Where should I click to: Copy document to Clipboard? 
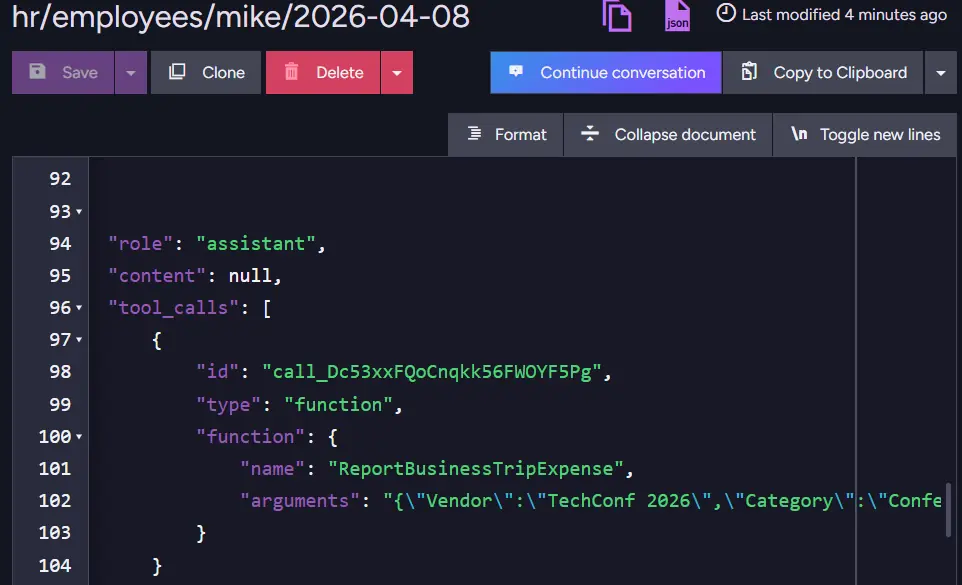point(823,72)
